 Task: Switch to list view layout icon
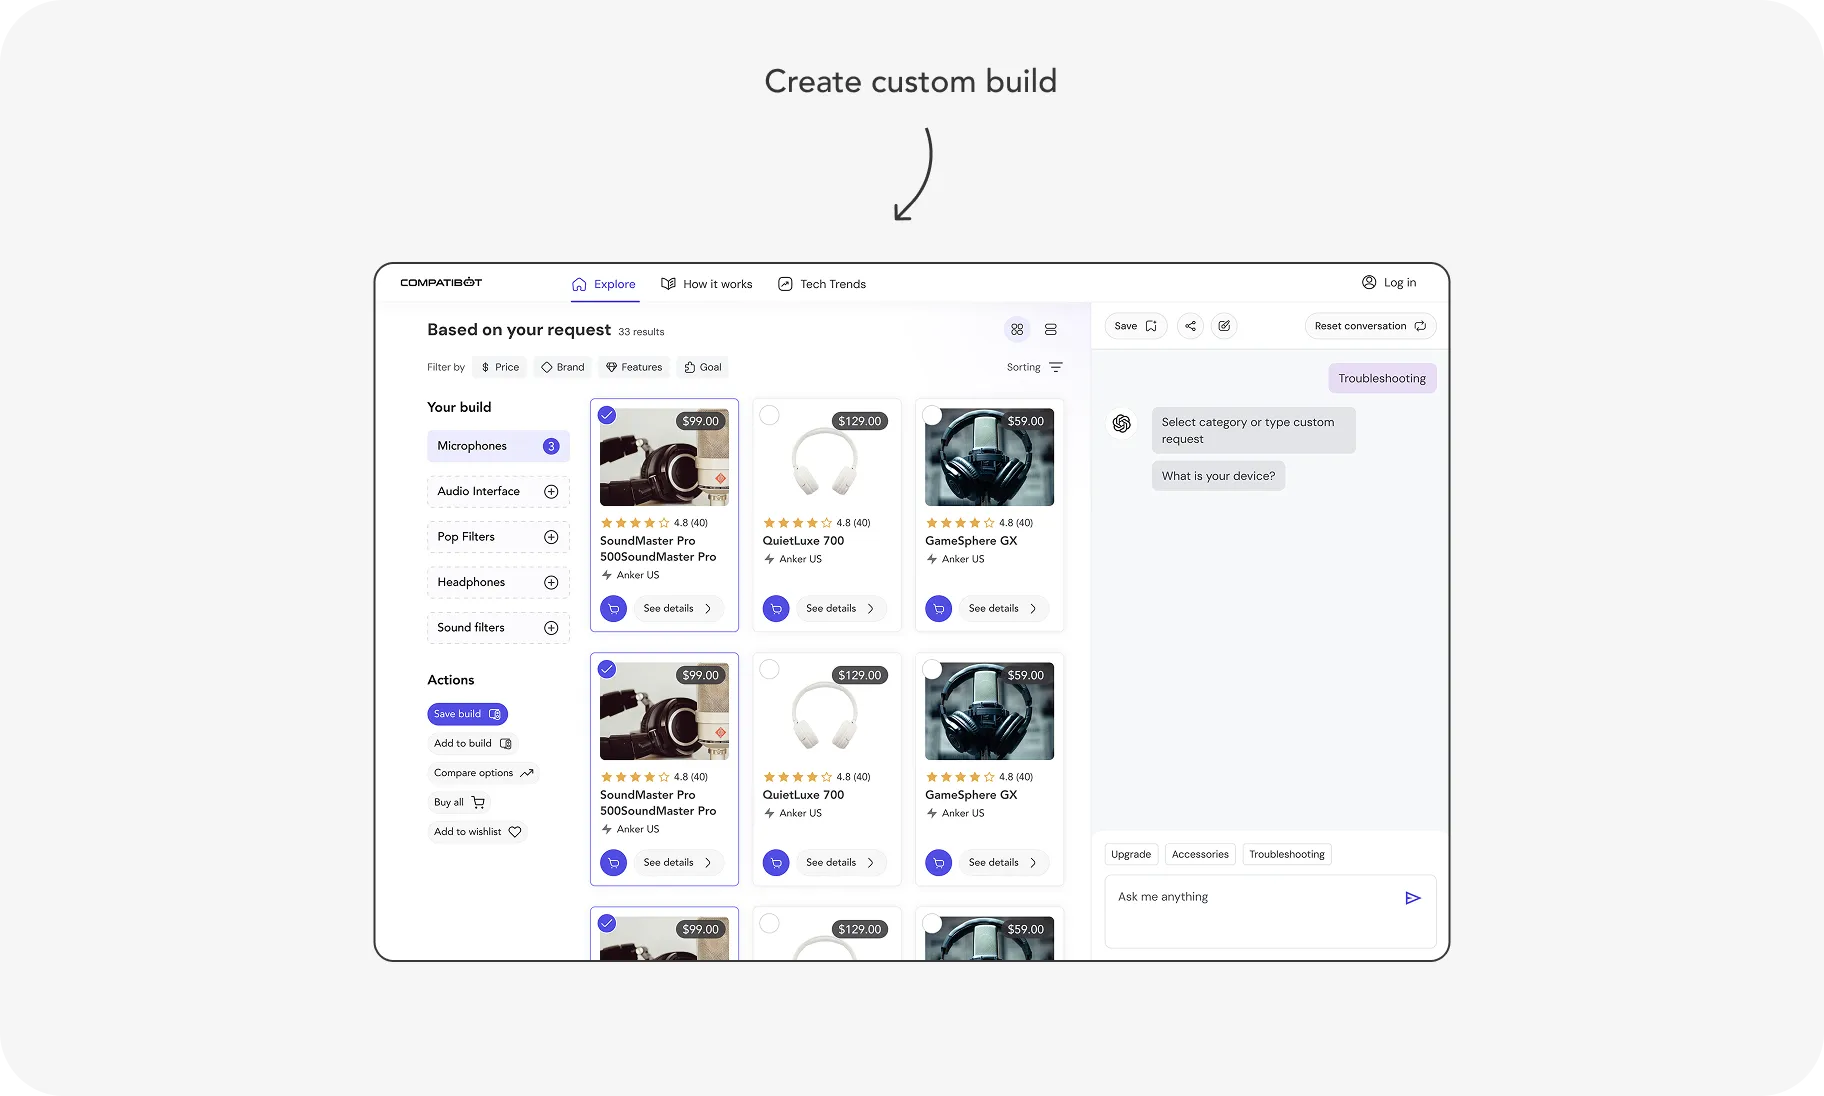coord(1051,329)
